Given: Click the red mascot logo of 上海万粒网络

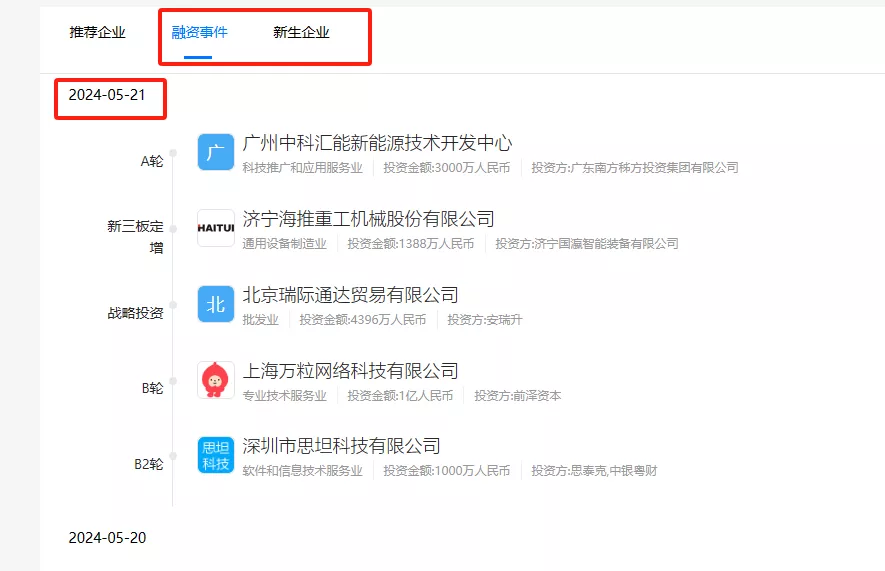Looking at the screenshot, I should click(216, 380).
